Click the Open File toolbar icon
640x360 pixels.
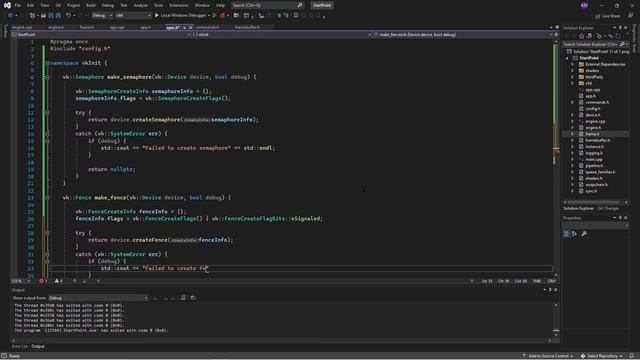[x=43, y=16]
